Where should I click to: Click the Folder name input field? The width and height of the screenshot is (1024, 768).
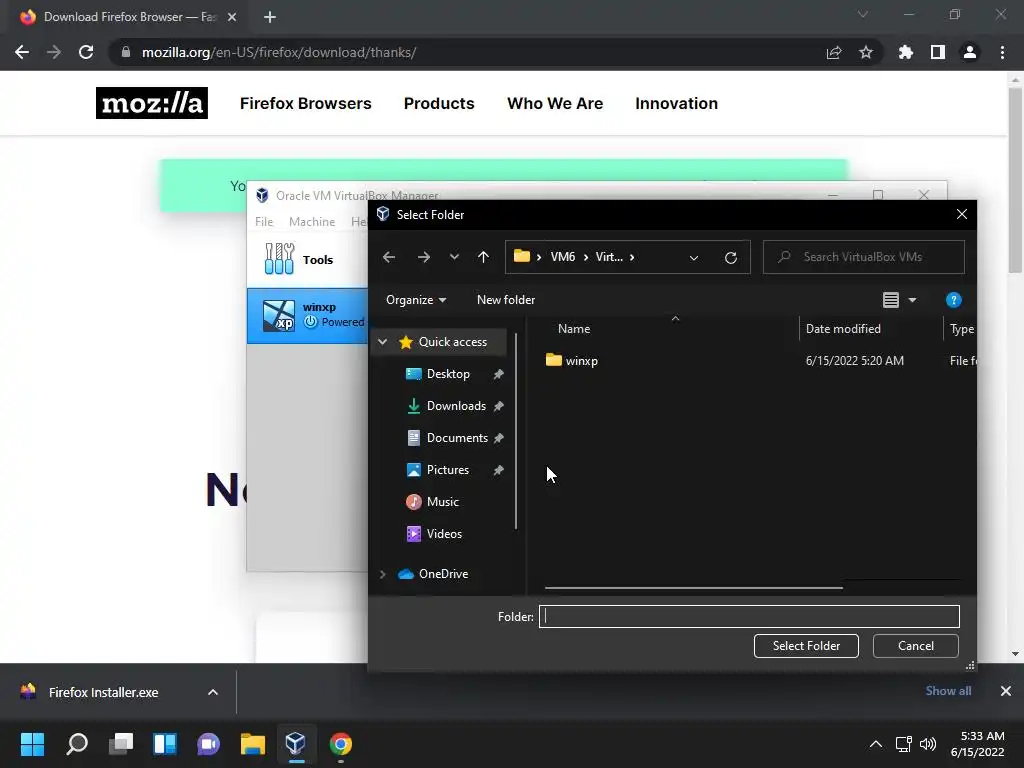[x=749, y=616]
